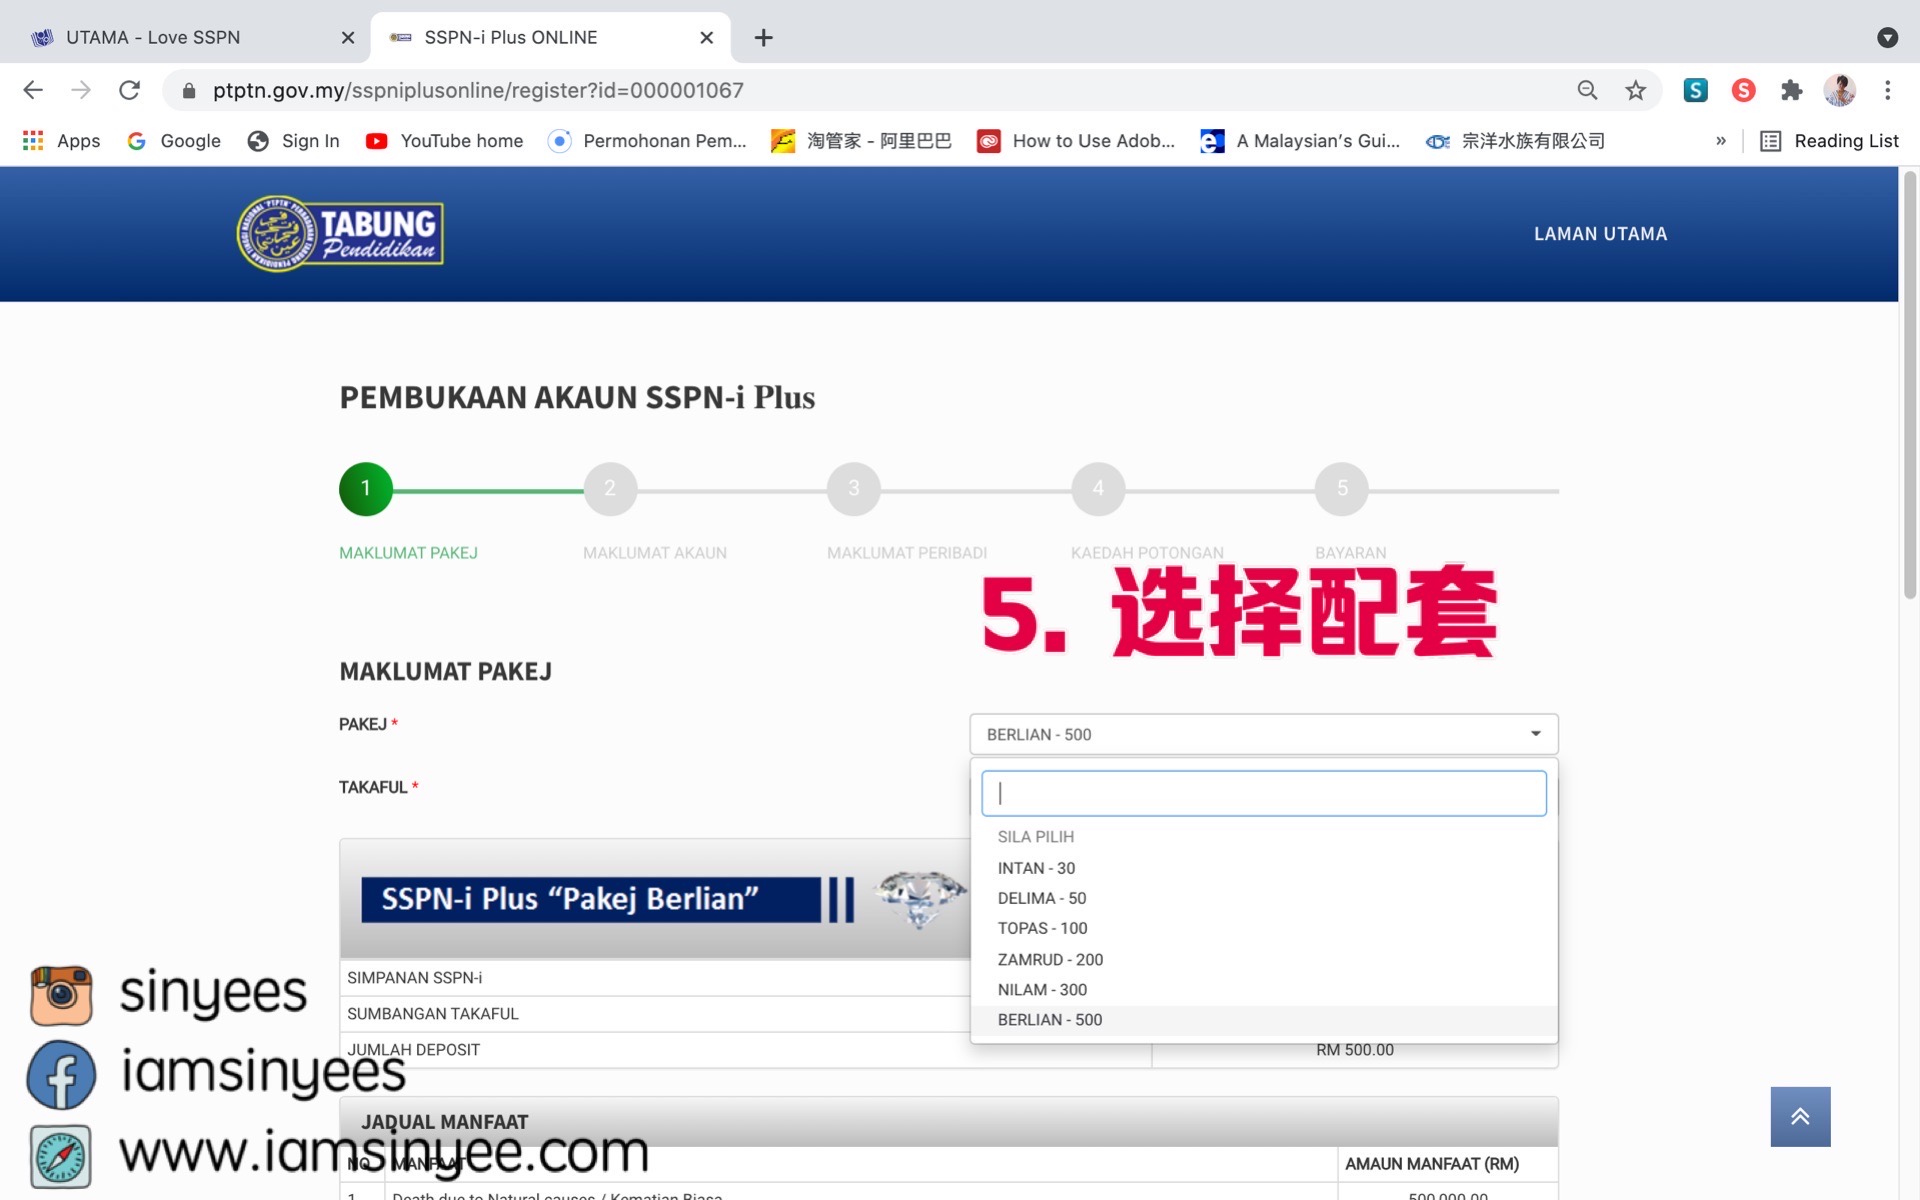
Task: Click the package search input field
Action: click(1264, 793)
